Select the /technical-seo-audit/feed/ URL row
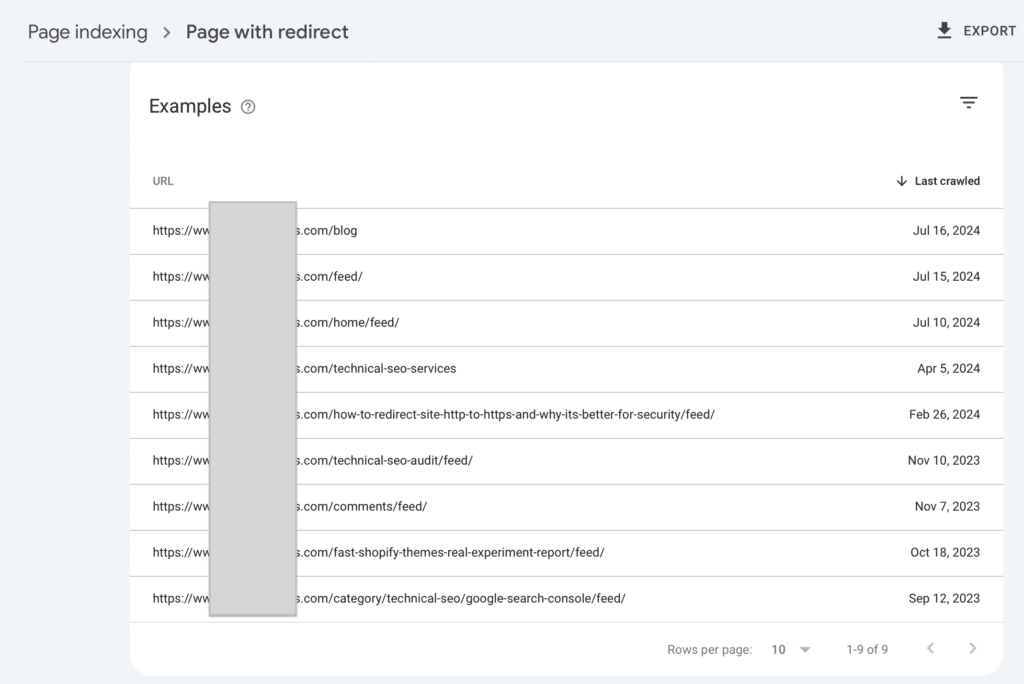This screenshot has width=1024, height=684. pos(566,461)
